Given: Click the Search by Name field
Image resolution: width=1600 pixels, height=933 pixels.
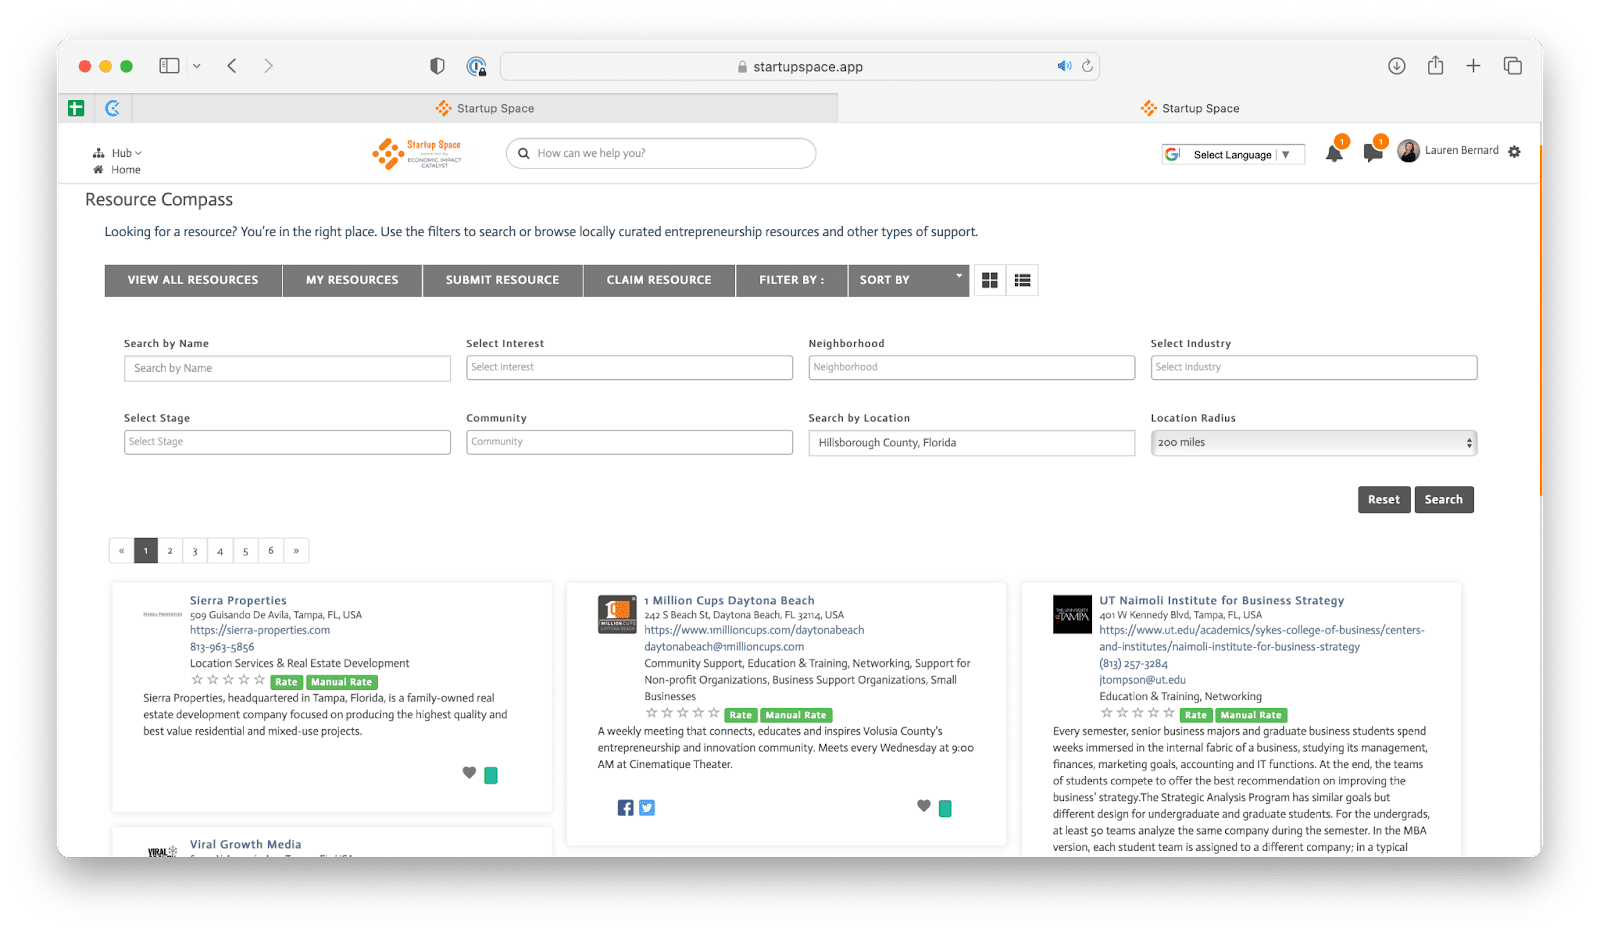Looking at the screenshot, I should [x=287, y=368].
